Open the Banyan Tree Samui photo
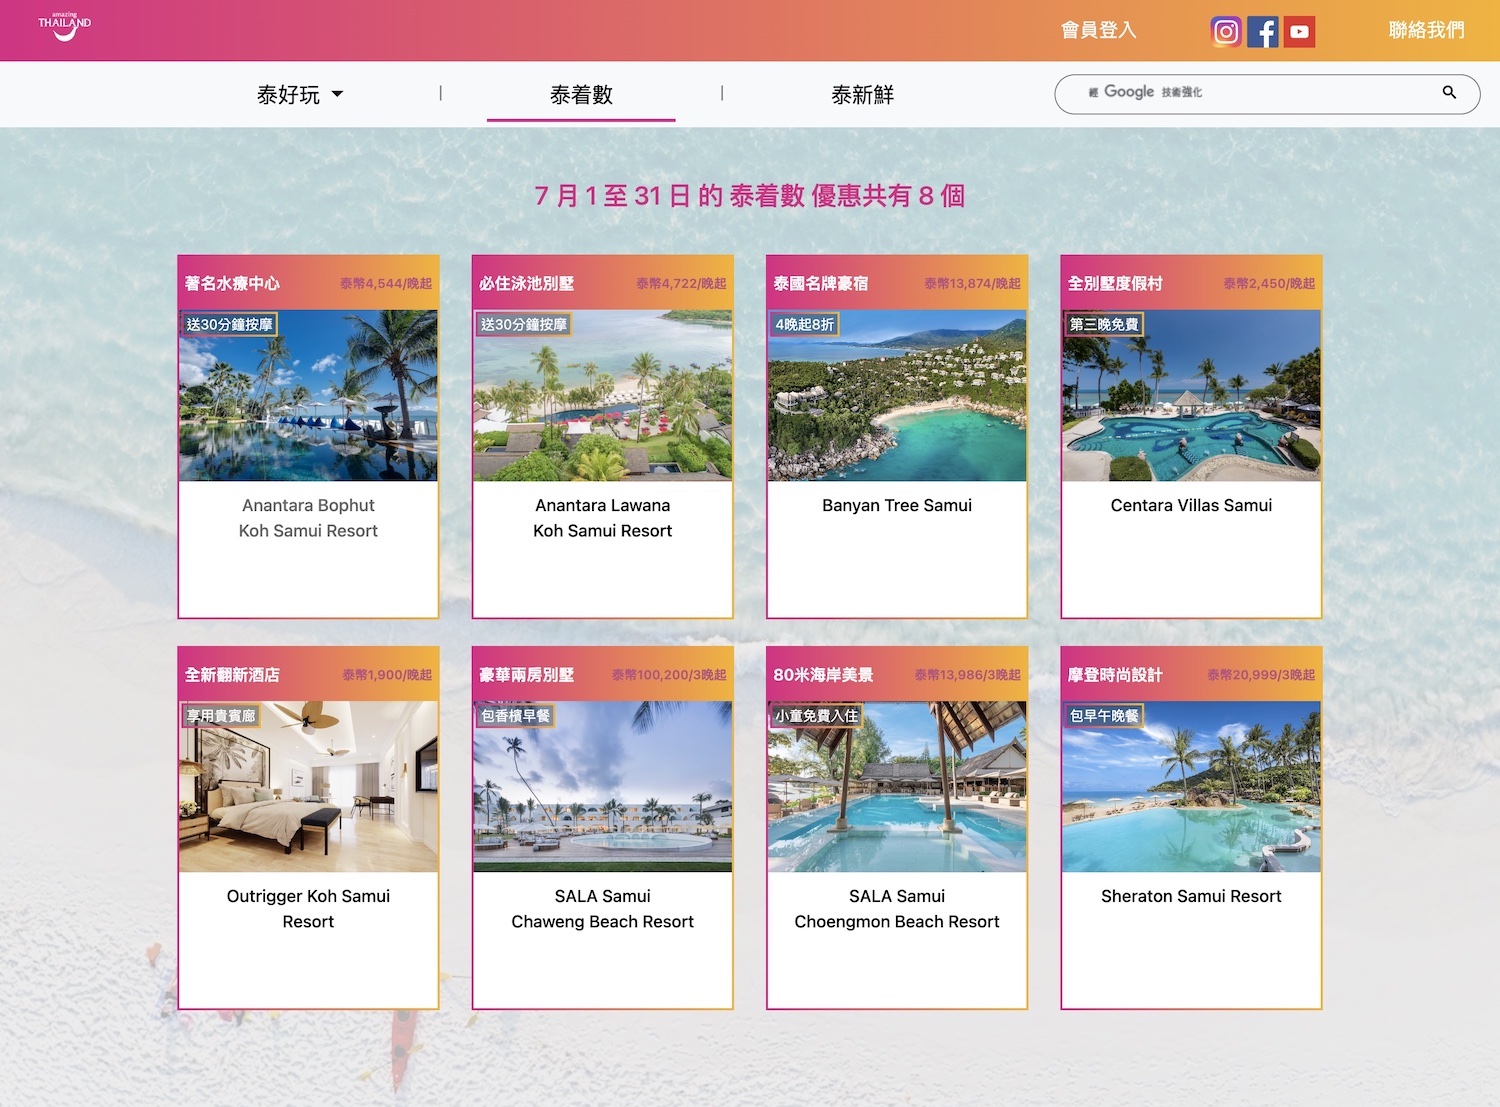This screenshot has height=1107, width=1500. (x=897, y=395)
